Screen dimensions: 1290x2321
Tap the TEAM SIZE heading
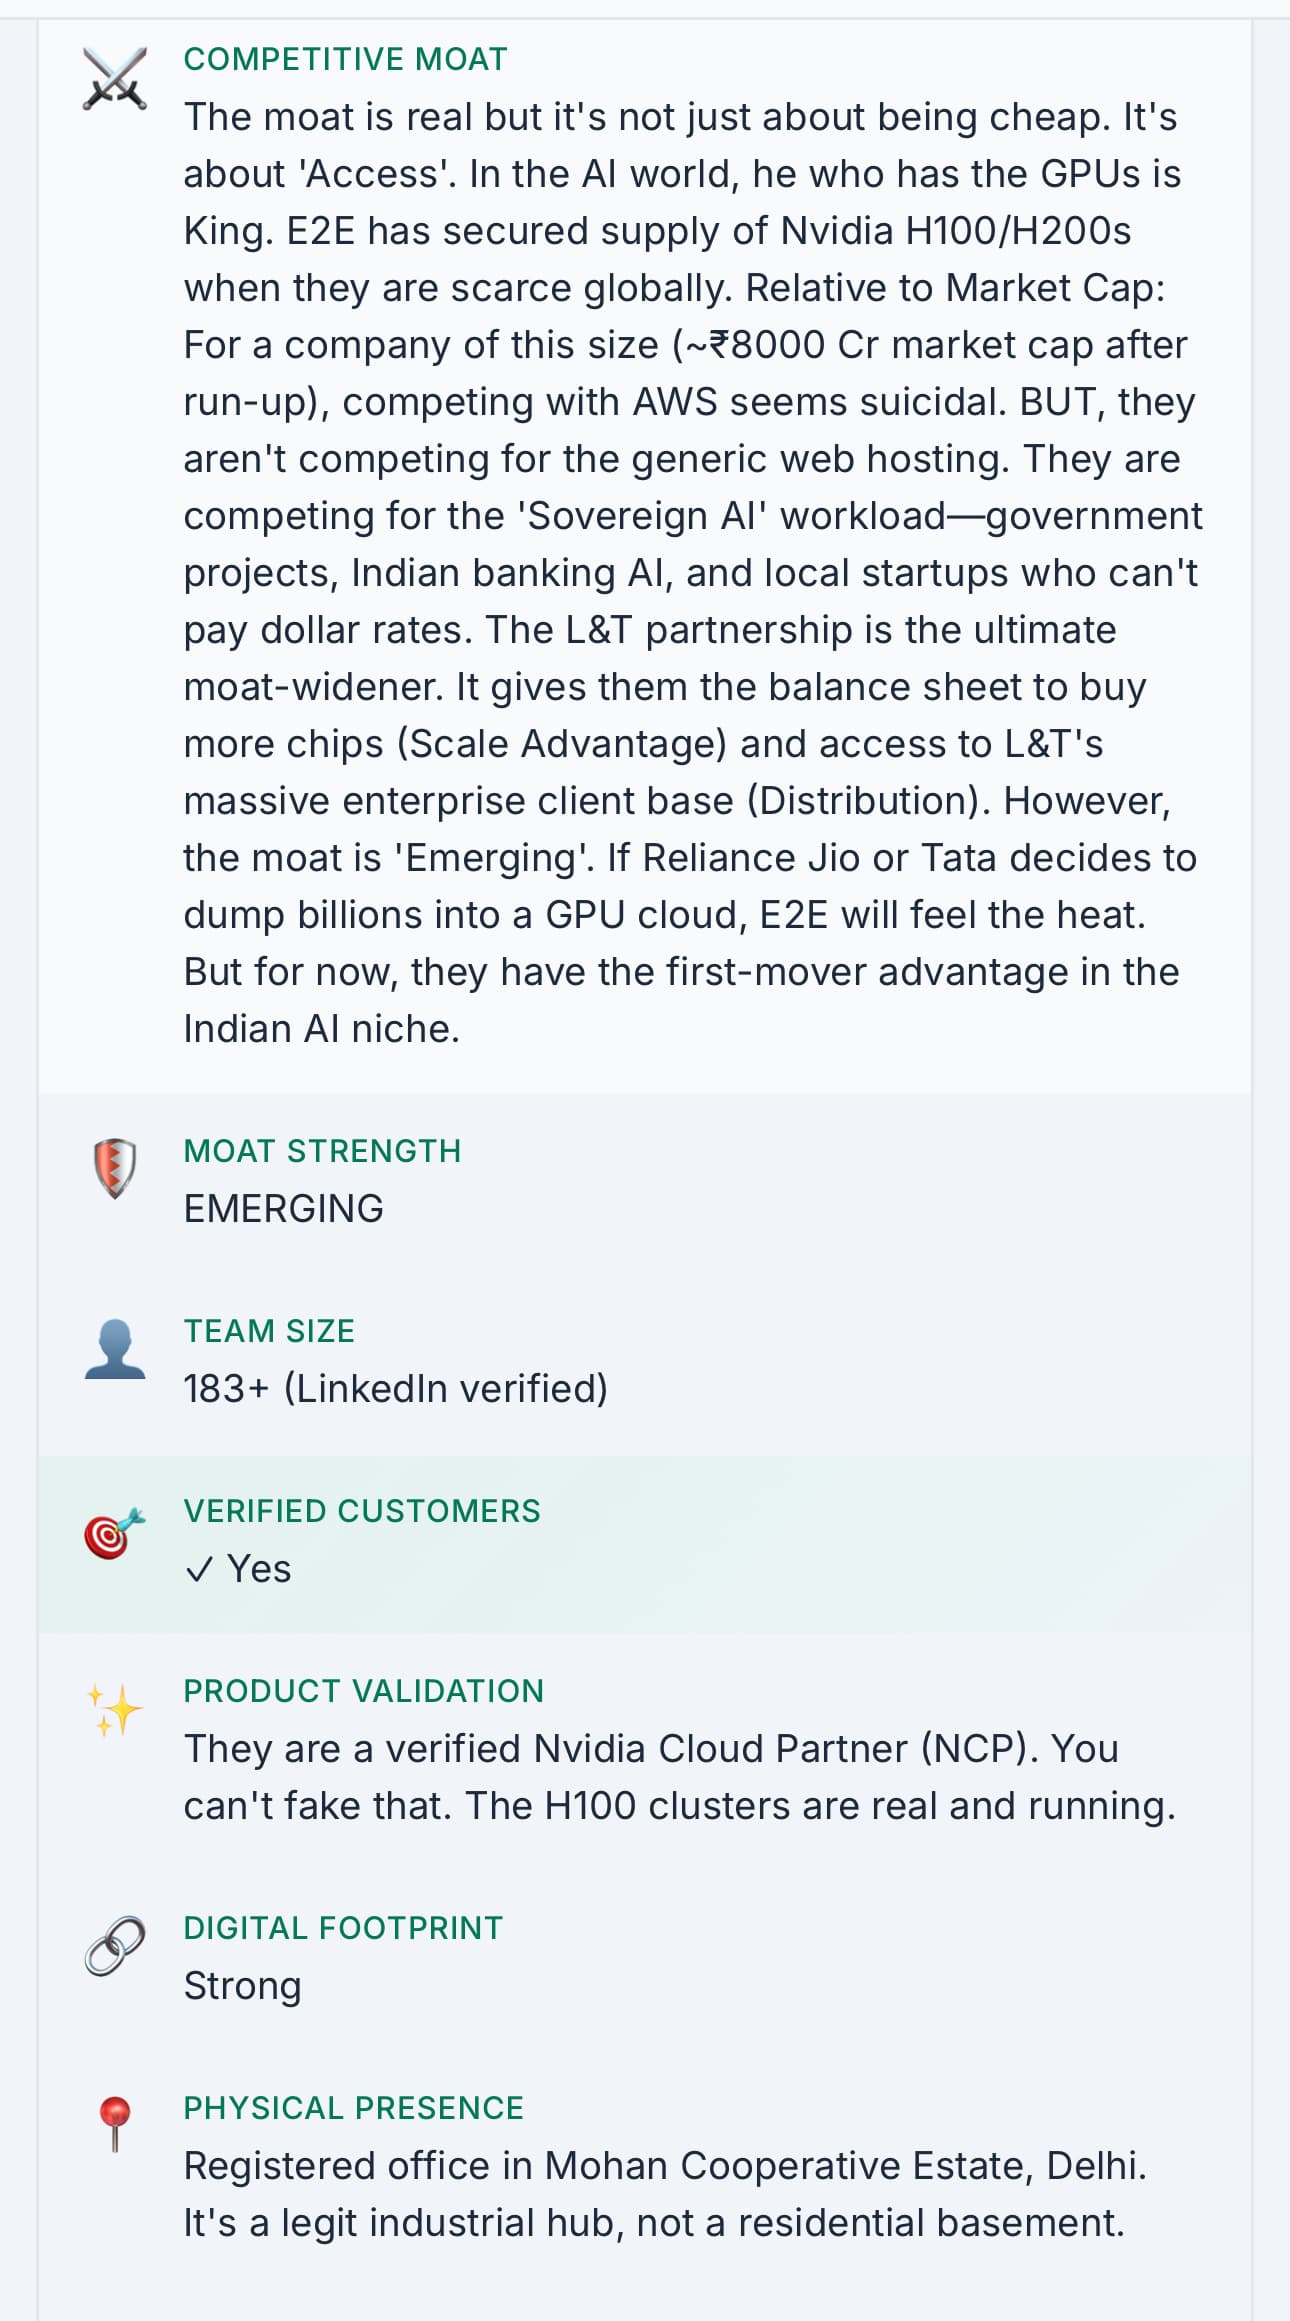point(269,1331)
